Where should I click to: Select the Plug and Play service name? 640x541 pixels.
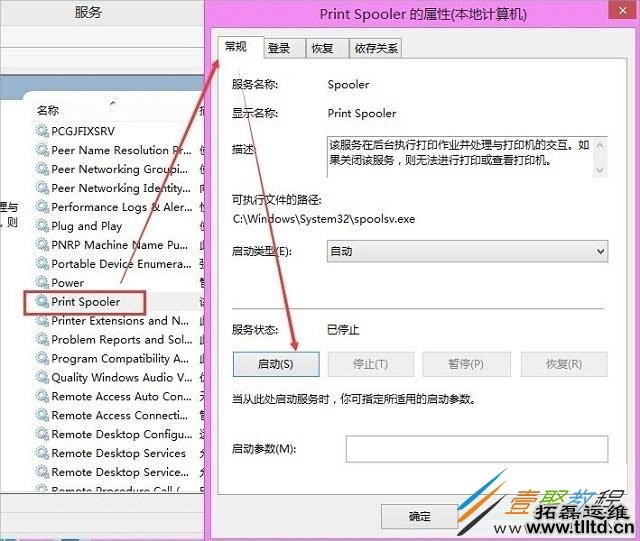click(87, 226)
